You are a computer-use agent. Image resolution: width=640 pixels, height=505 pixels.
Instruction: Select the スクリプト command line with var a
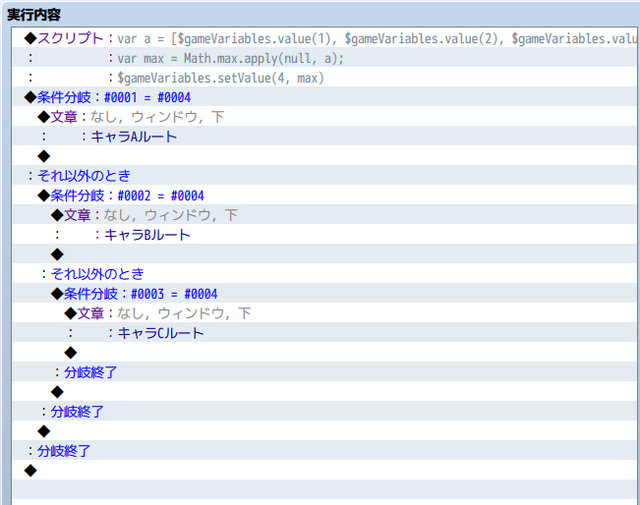coord(324,38)
